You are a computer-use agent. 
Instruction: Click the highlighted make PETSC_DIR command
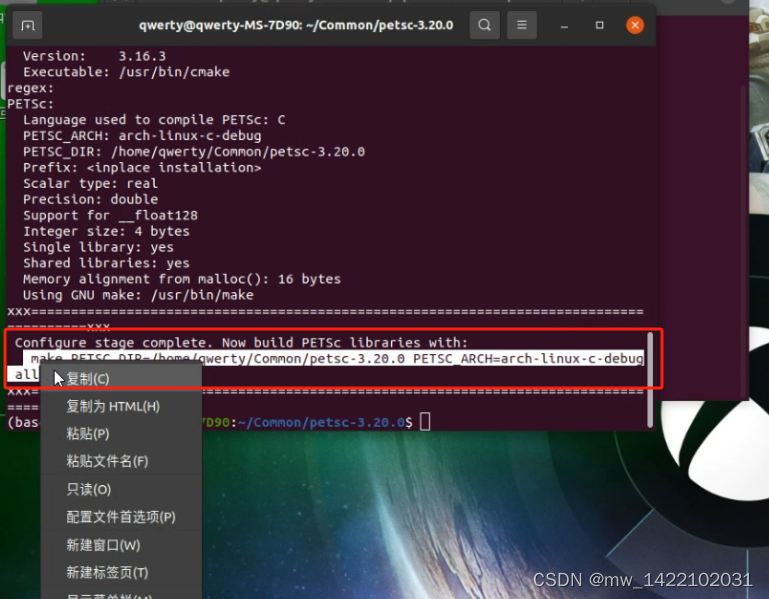(333, 359)
